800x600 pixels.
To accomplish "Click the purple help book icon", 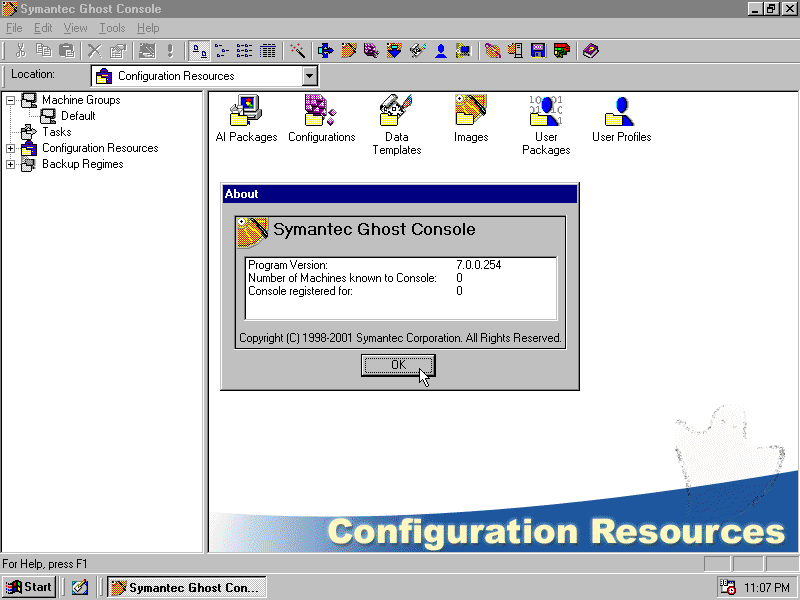I will coord(590,51).
